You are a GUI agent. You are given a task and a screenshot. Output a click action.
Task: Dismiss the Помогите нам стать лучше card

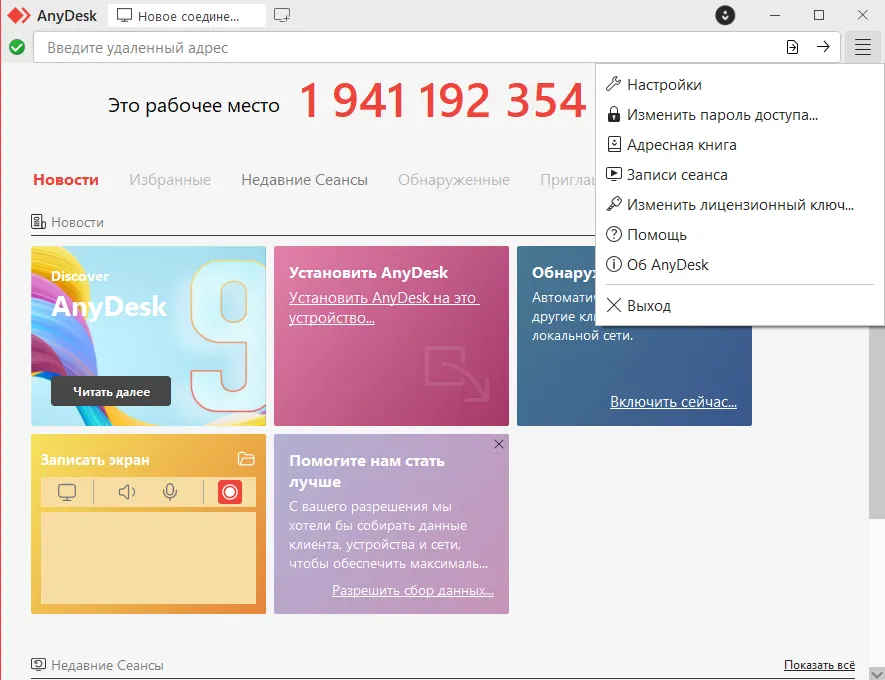pyautogui.click(x=499, y=444)
